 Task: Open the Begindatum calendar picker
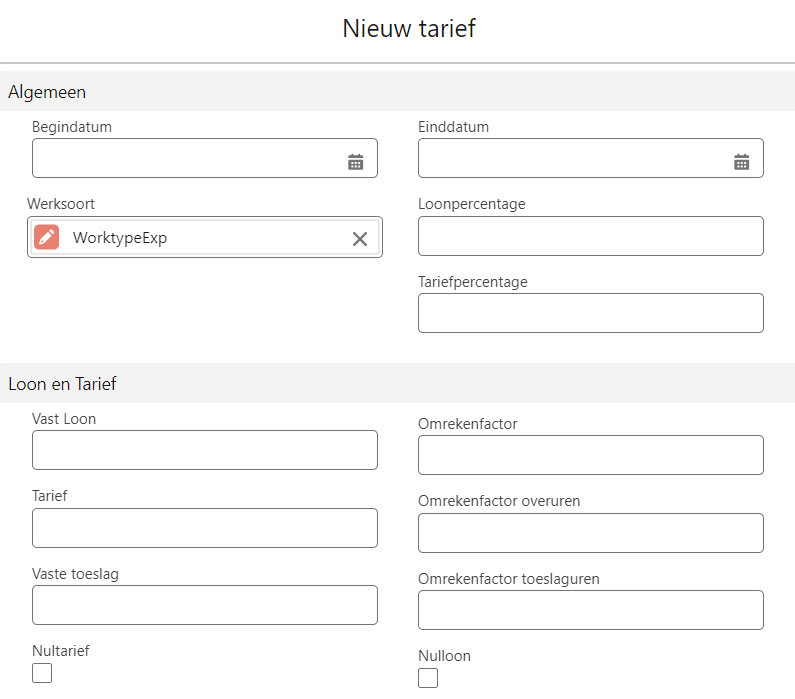355,162
